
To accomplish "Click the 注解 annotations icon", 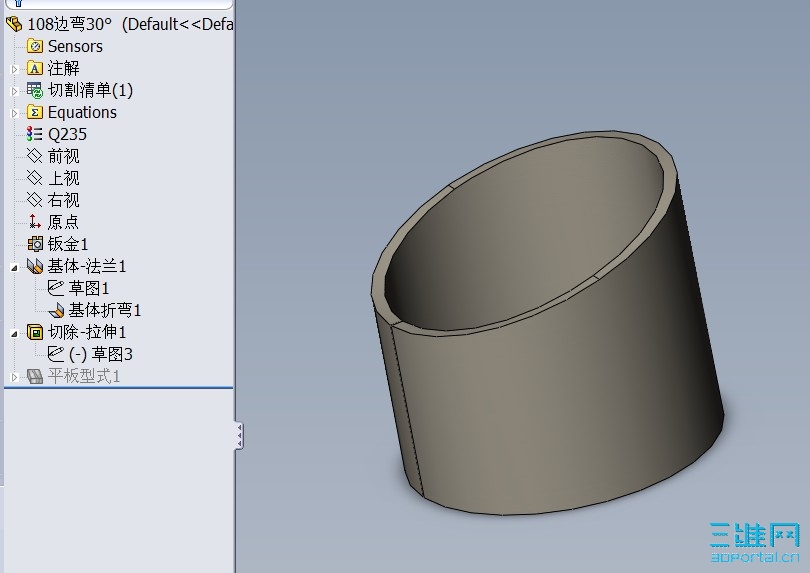I will click(35, 68).
